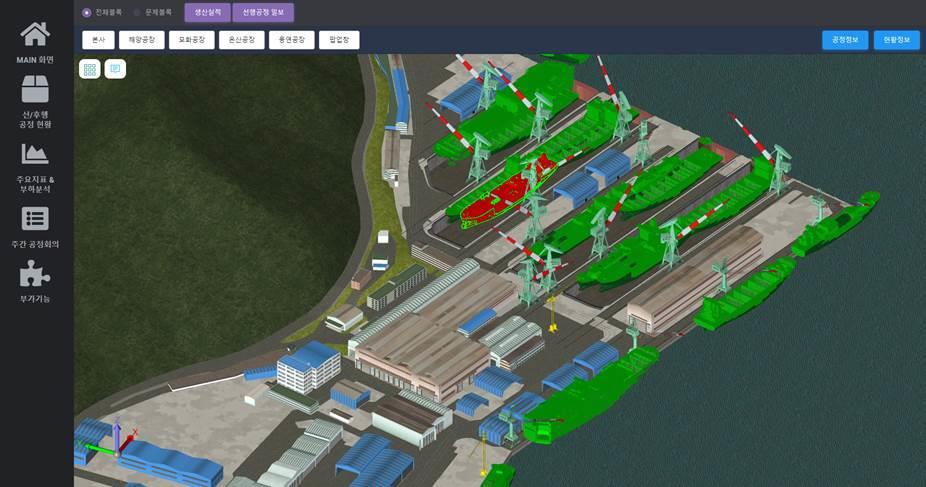
Task: Switch to the 생산실적 tab
Action: click(x=207, y=13)
